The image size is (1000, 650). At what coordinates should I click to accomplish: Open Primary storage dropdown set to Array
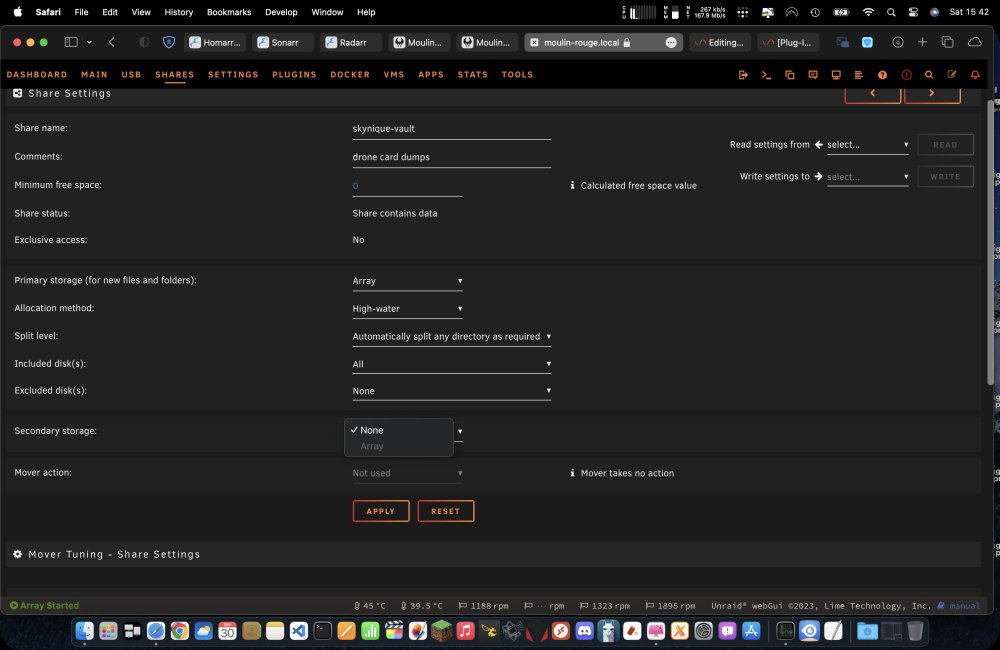tap(407, 281)
